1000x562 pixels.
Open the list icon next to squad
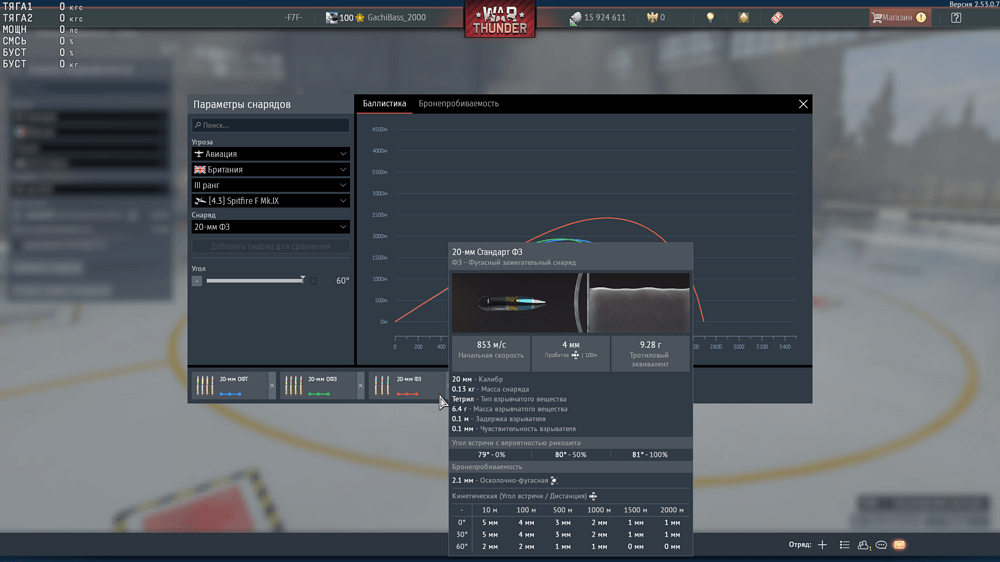point(845,545)
